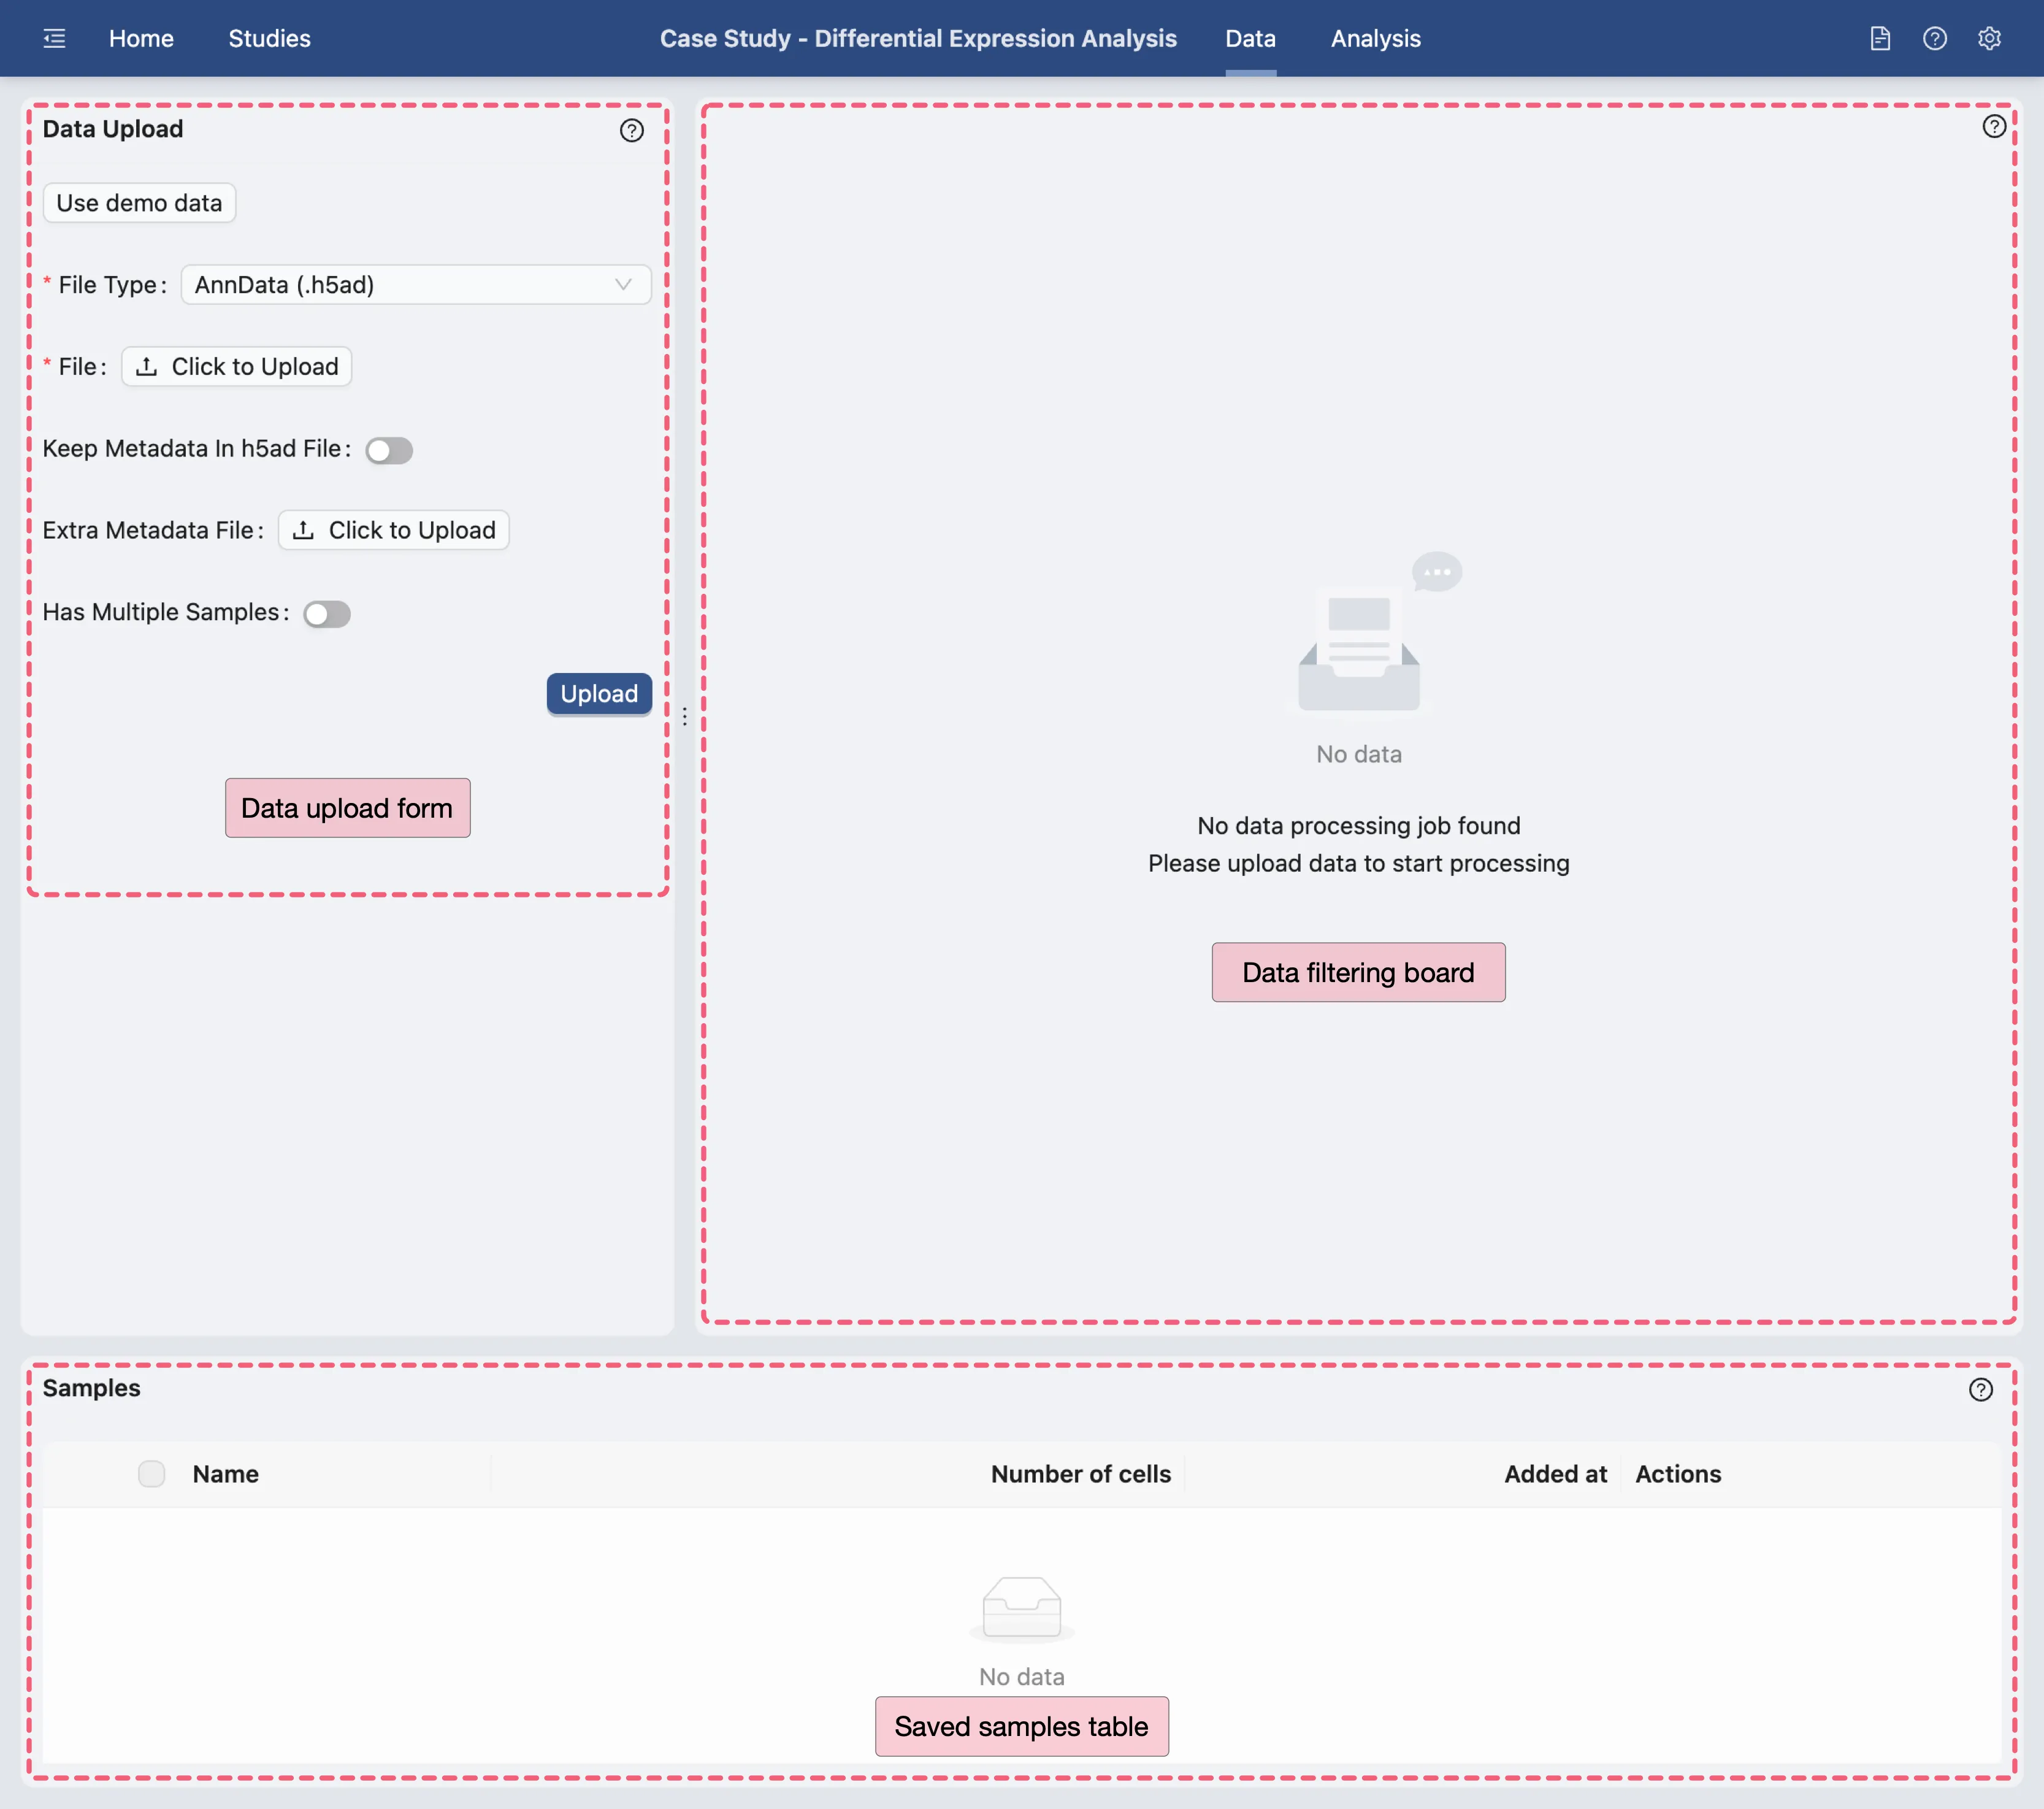Select the Data tab

pyautogui.click(x=1250, y=39)
